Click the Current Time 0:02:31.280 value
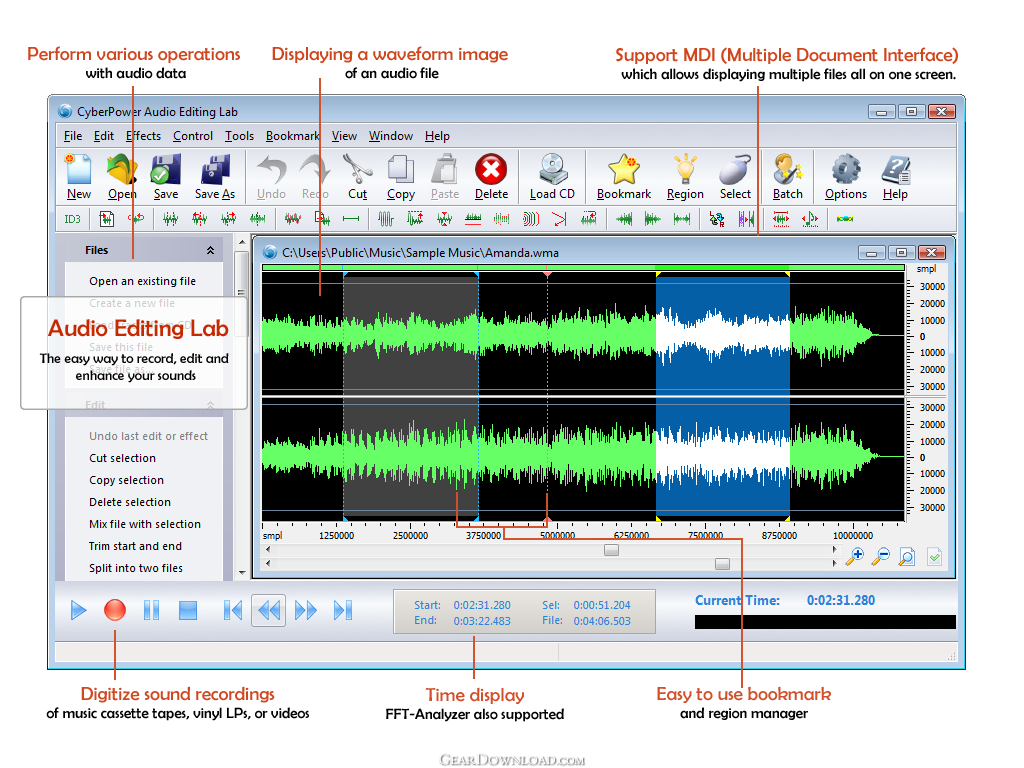This screenshot has width=1024, height=768. (x=840, y=600)
